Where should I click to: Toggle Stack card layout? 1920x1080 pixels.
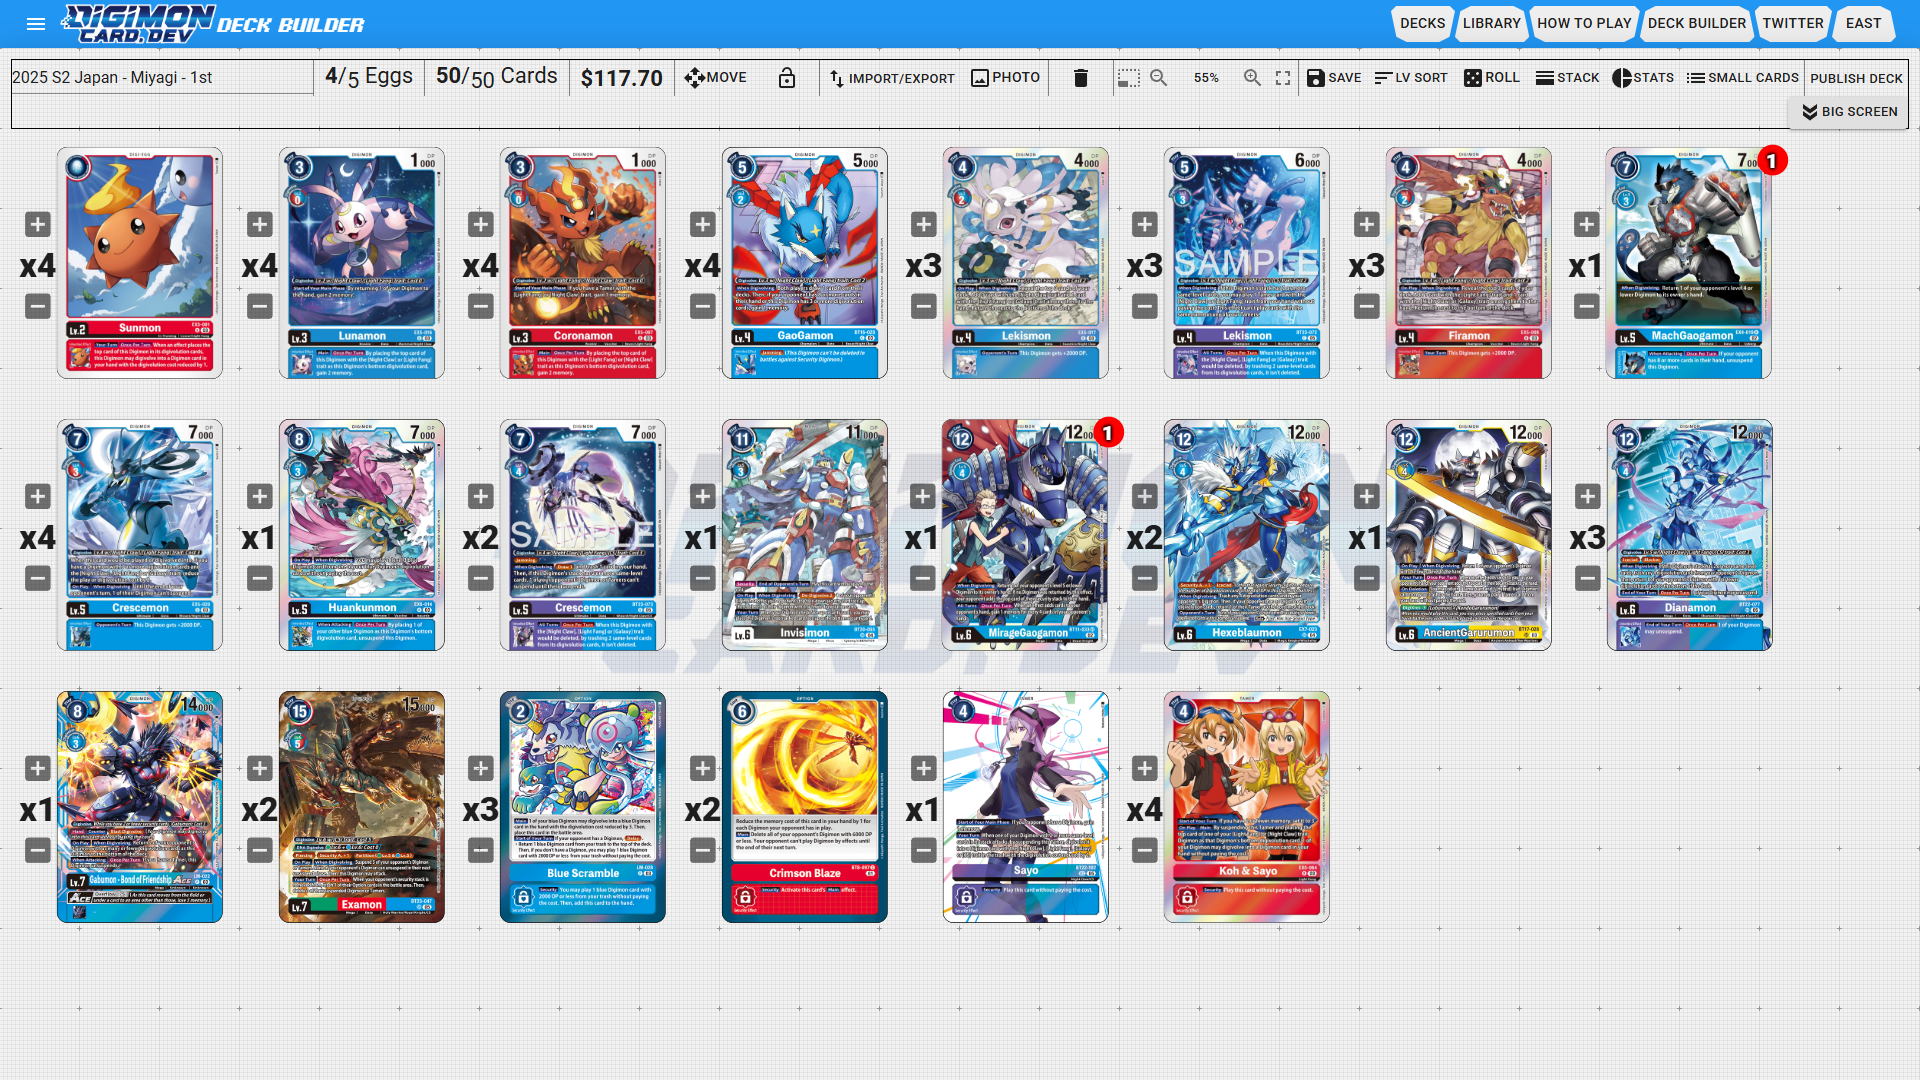(1567, 78)
